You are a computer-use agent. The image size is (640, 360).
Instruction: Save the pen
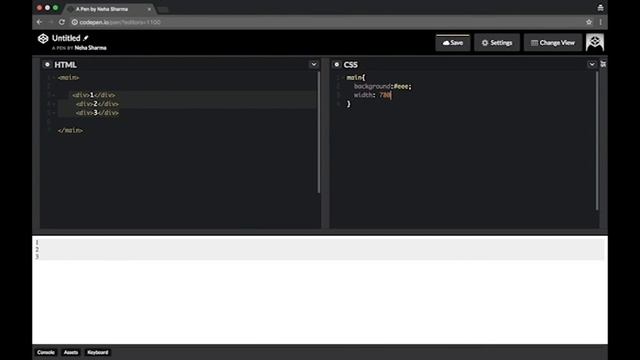coord(453,43)
